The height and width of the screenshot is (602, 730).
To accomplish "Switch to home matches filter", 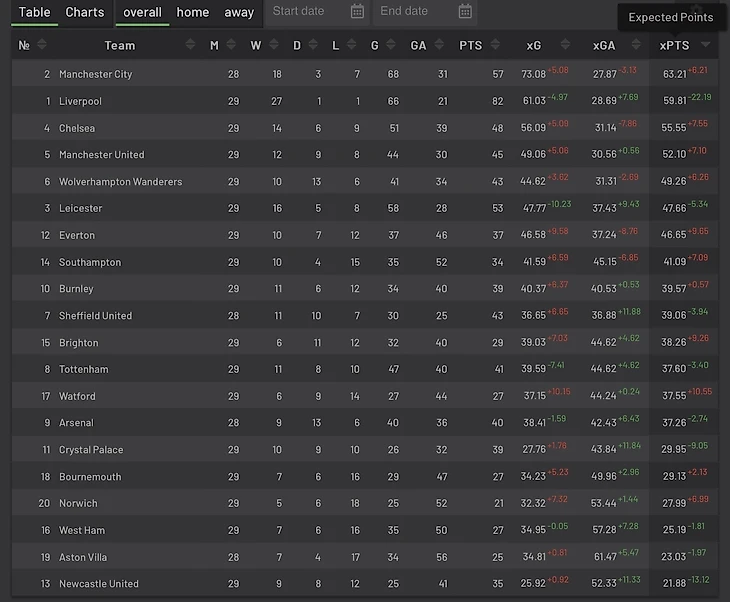I will 193,12.
